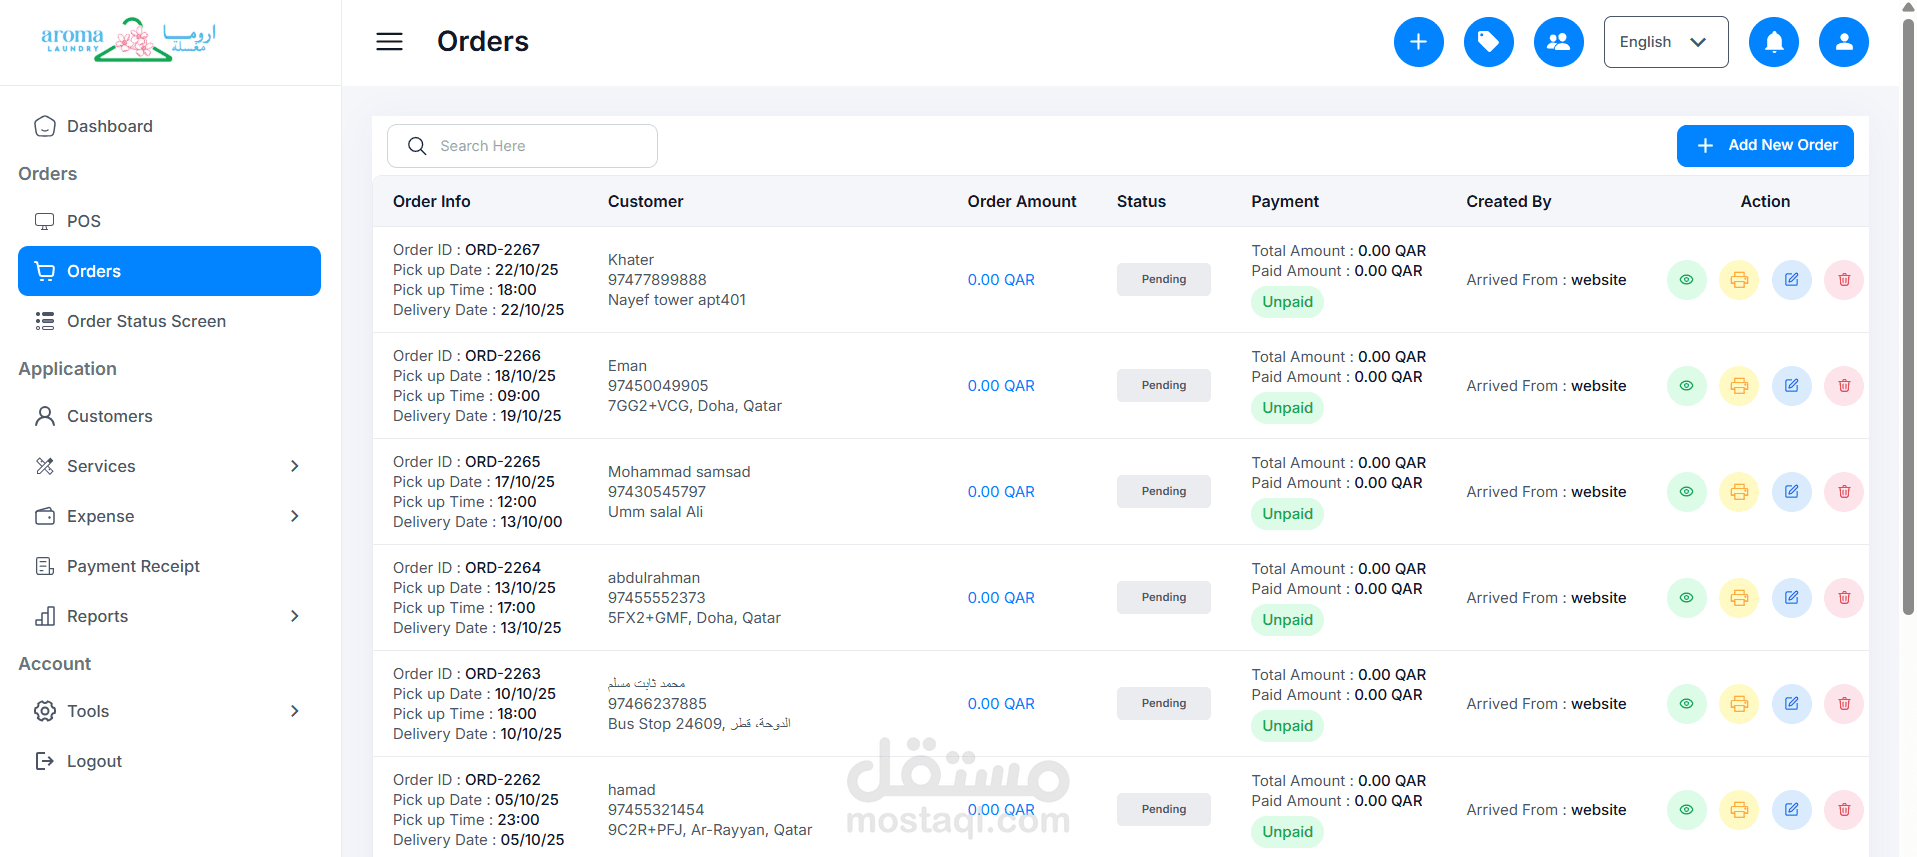The width and height of the screenshot is (1917, 857).
Task: Print order ORD-2265
Action: (x=1739, y=492)
